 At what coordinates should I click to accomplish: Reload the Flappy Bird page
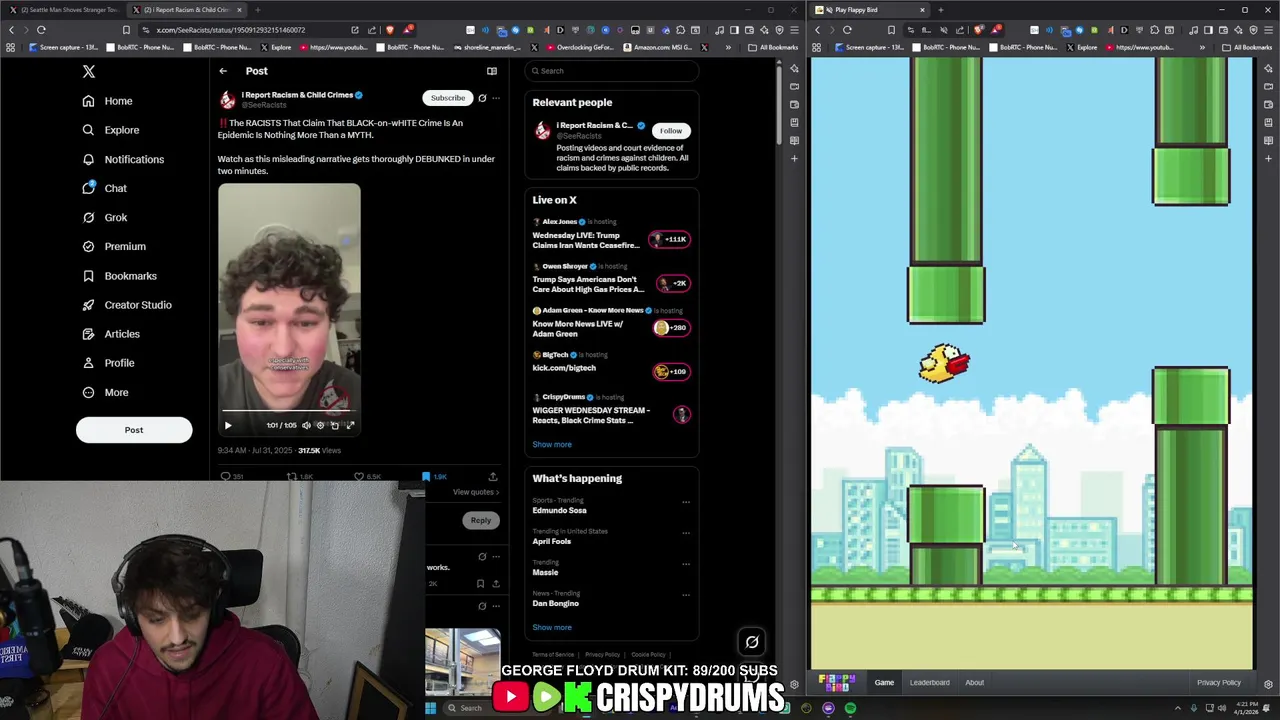click(x=847, y=30)
